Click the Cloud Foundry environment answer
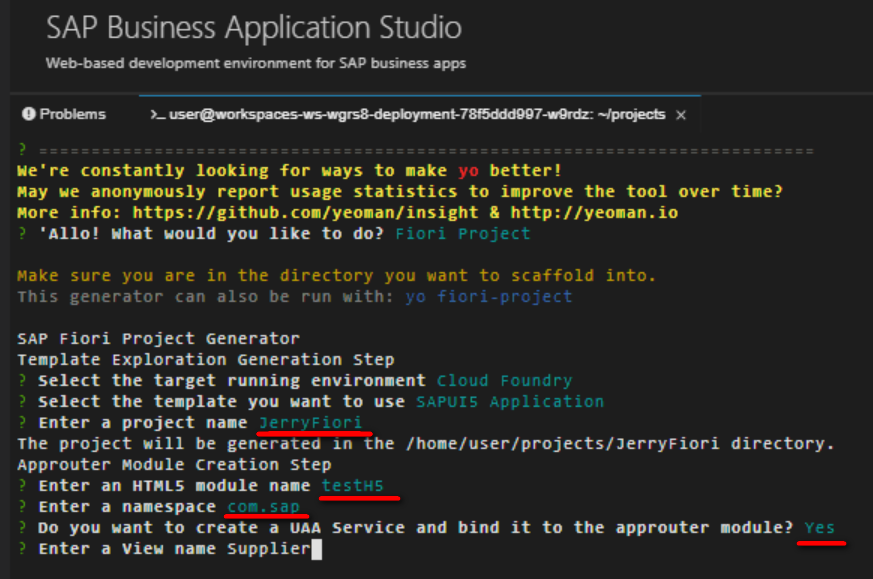Viewport: 873px width, 579px height. coord(504,381)
